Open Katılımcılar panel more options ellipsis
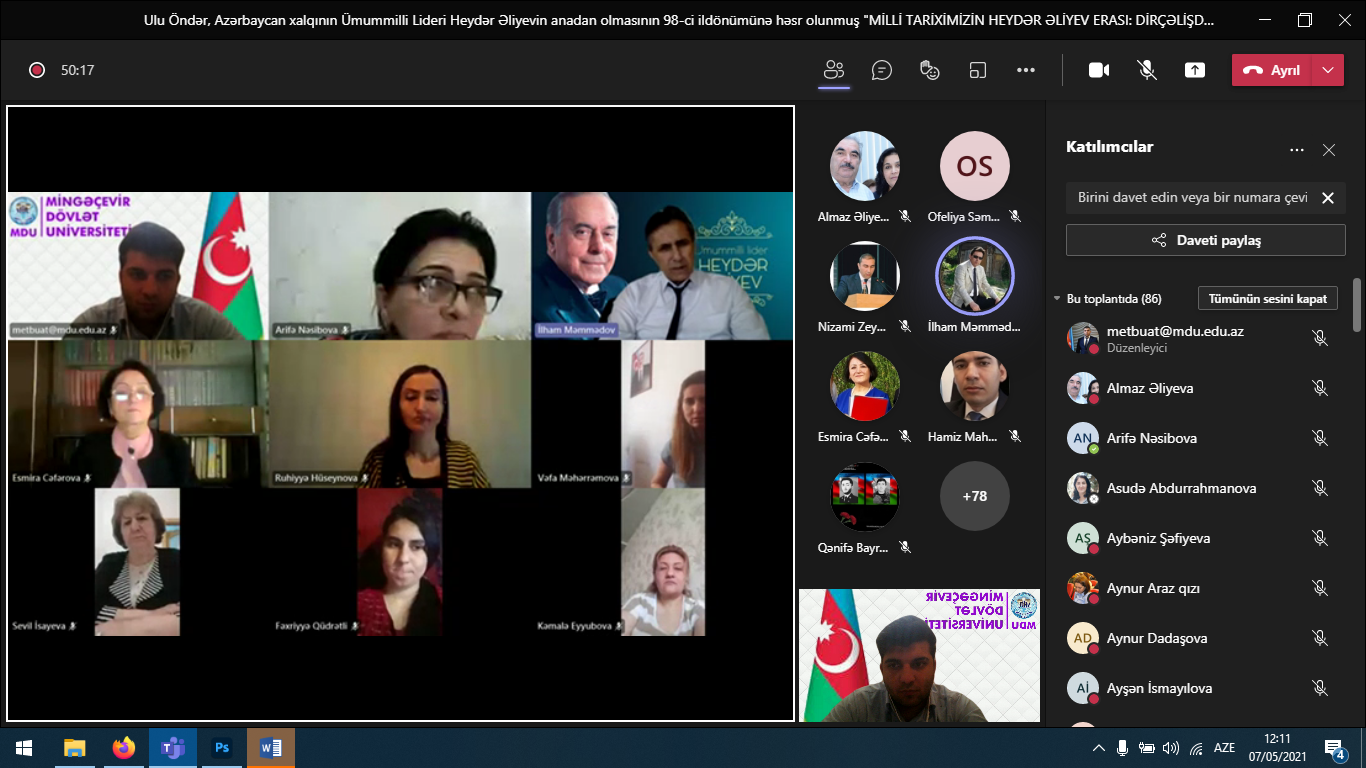 click(x=1297, y=150)
